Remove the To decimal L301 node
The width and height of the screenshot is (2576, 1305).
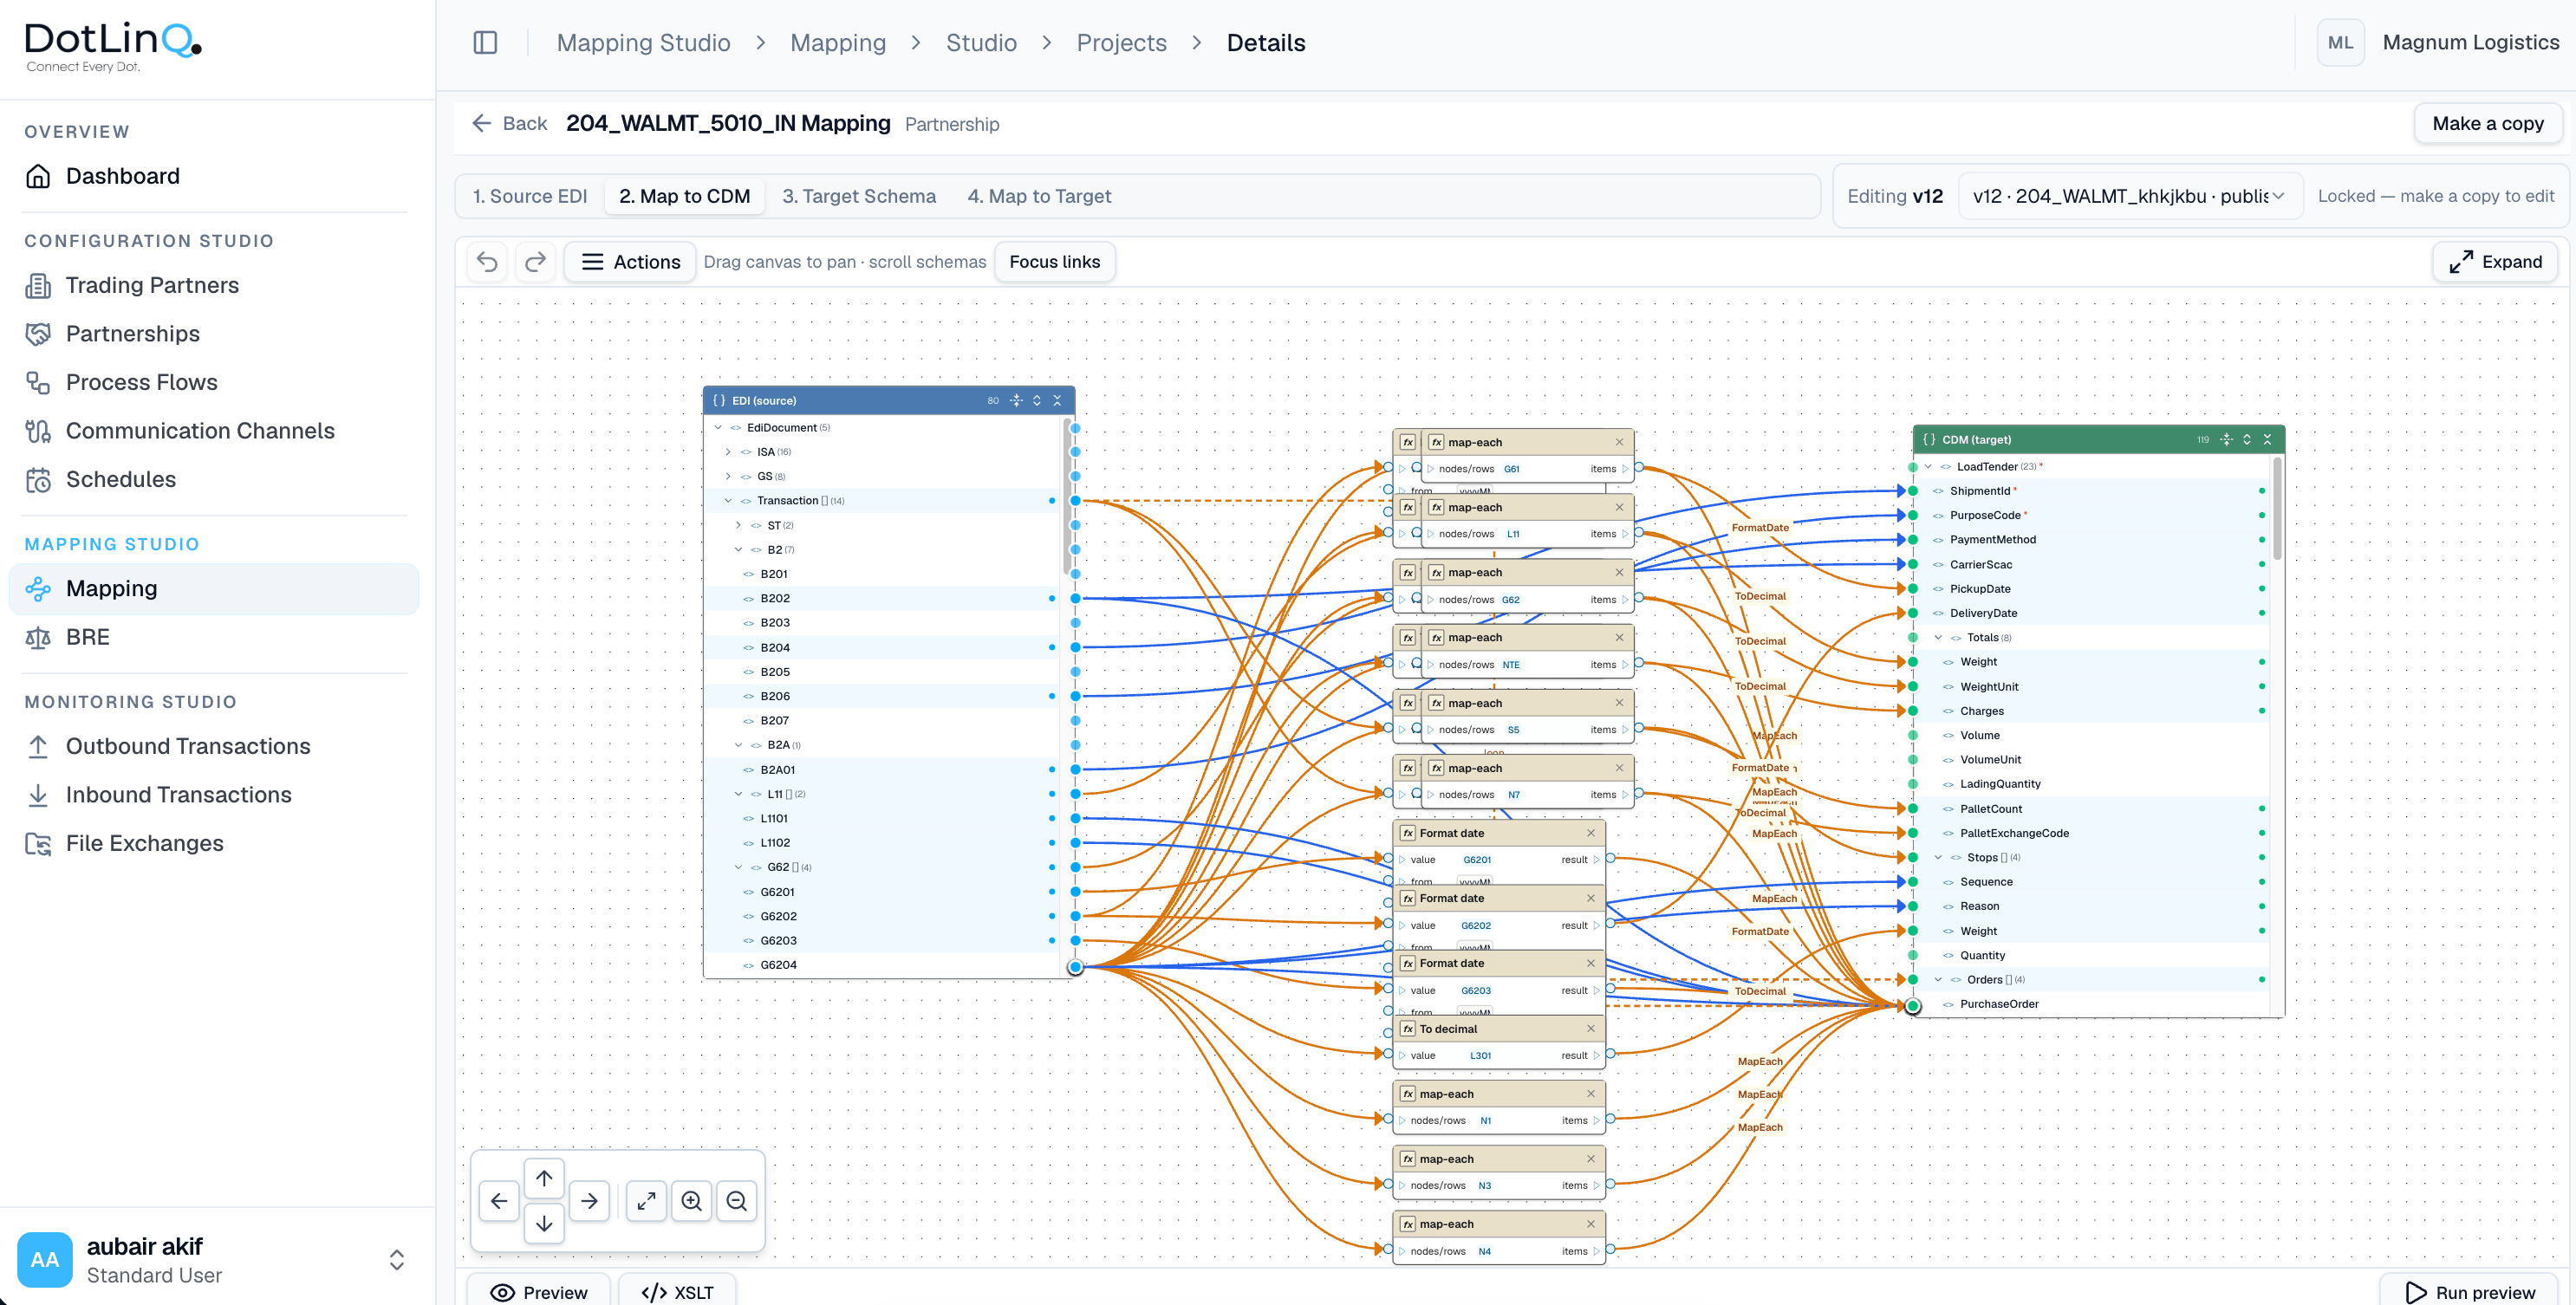(x=1591, y=1028)
